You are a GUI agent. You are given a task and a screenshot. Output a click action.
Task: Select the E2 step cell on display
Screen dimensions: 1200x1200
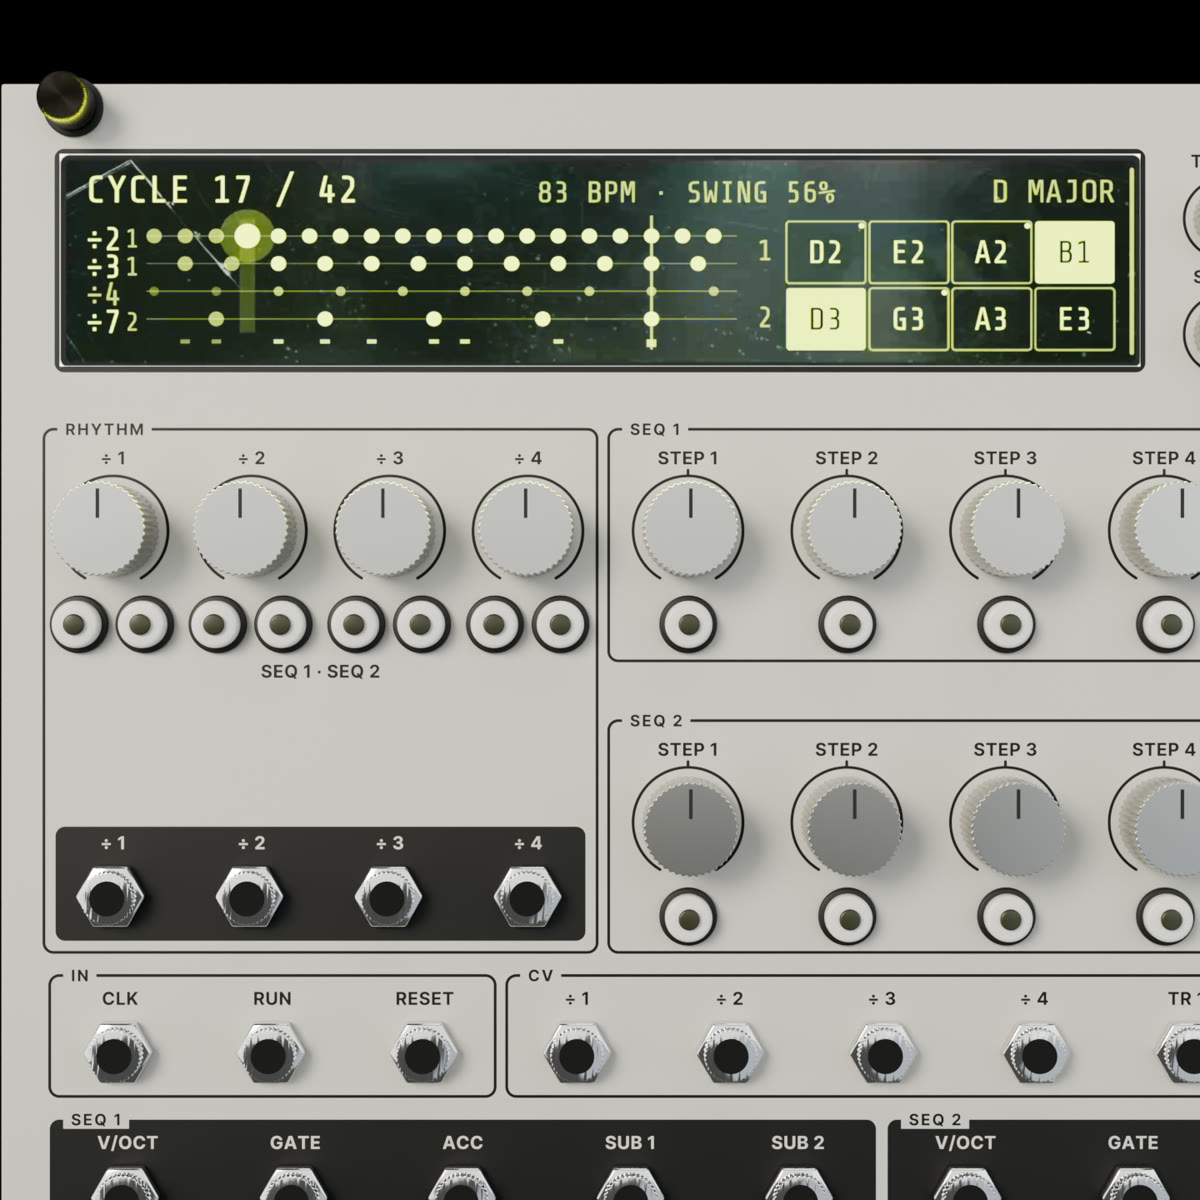[x=909, y=253]
